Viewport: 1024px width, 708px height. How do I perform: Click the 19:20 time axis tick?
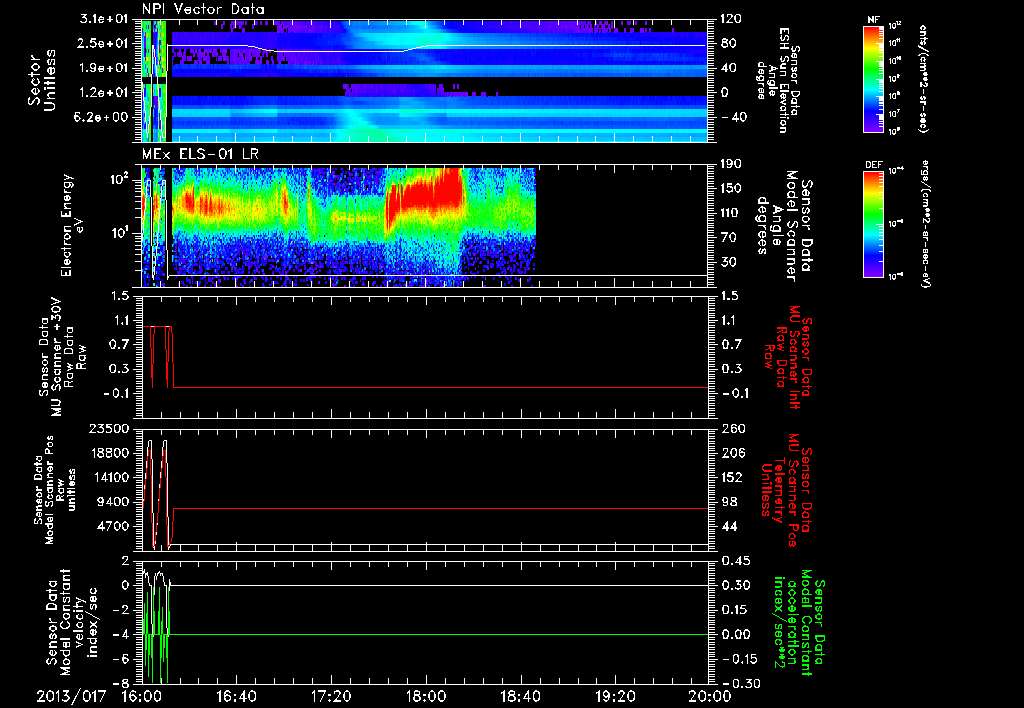click(615, 696)
